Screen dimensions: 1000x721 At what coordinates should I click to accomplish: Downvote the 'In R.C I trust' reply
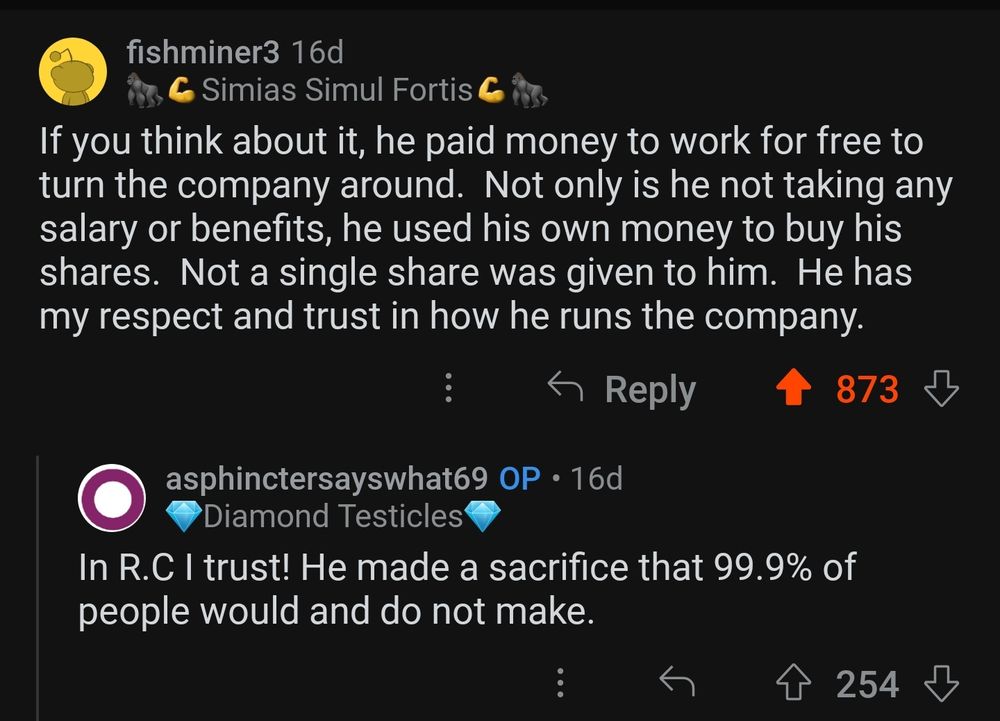click(x=942, y=684)
